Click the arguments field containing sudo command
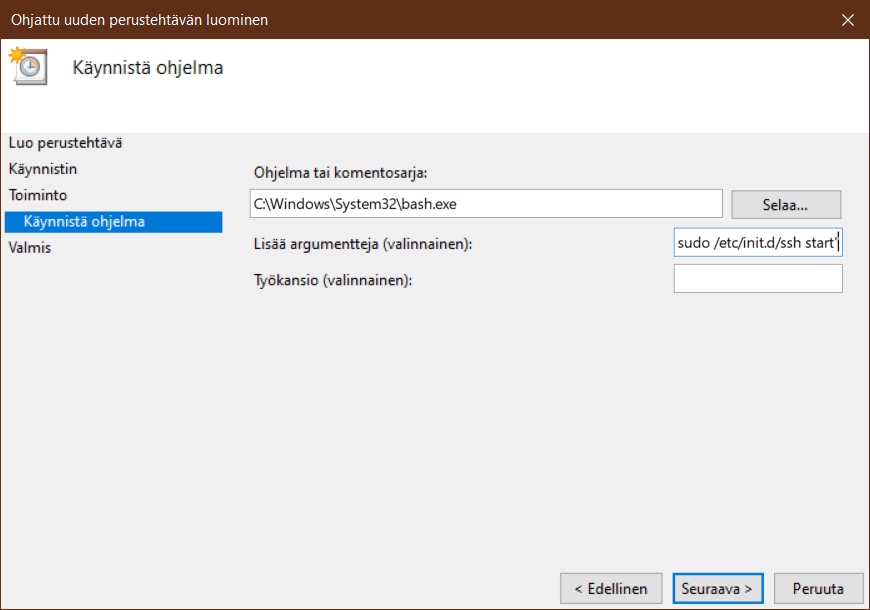Image resolution: width=870 pixels, height=610 pixels. coord(757,244)
